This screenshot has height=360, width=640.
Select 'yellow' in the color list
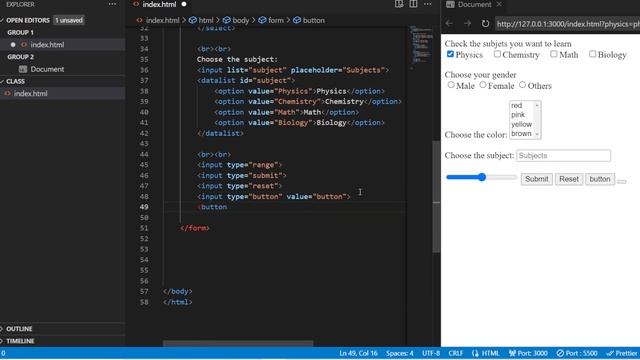click(521, 124)
